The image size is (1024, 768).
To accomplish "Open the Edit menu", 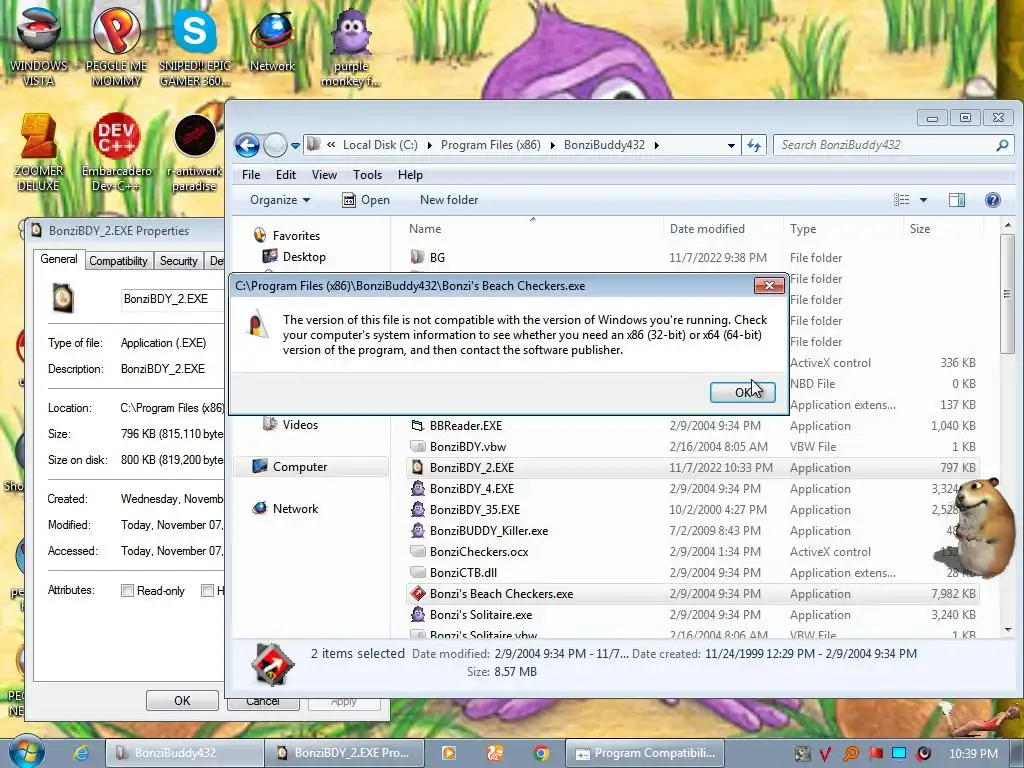I will pyautogui.click(x=285, y=175).
